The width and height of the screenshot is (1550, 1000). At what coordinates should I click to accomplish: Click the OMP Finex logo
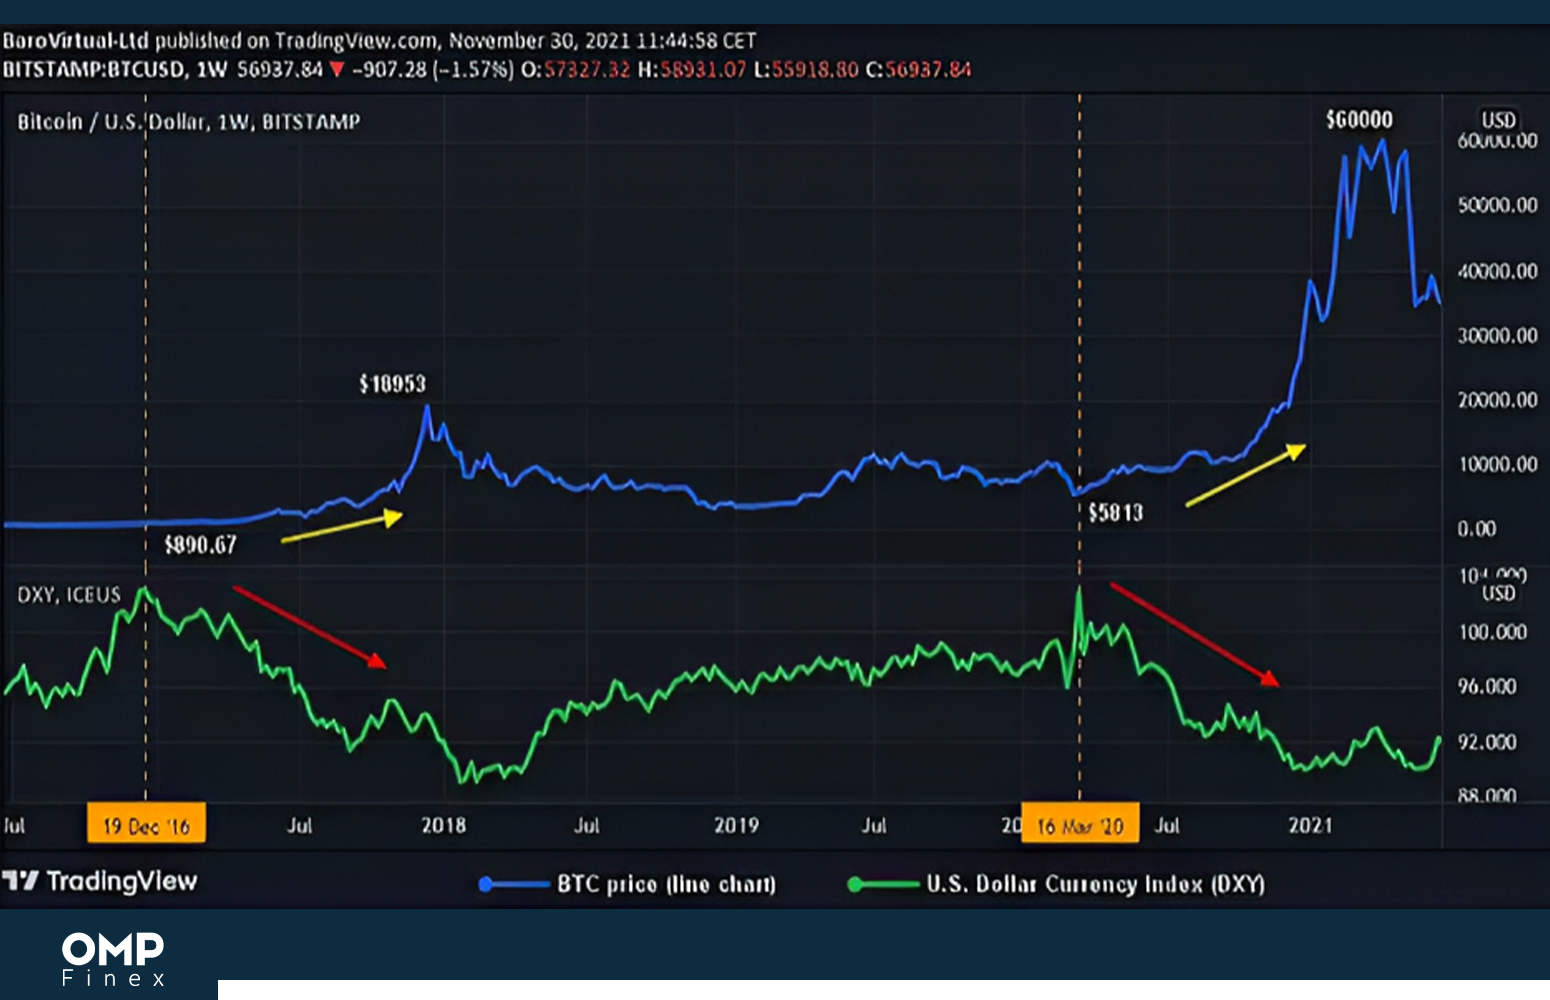[113, 959]
